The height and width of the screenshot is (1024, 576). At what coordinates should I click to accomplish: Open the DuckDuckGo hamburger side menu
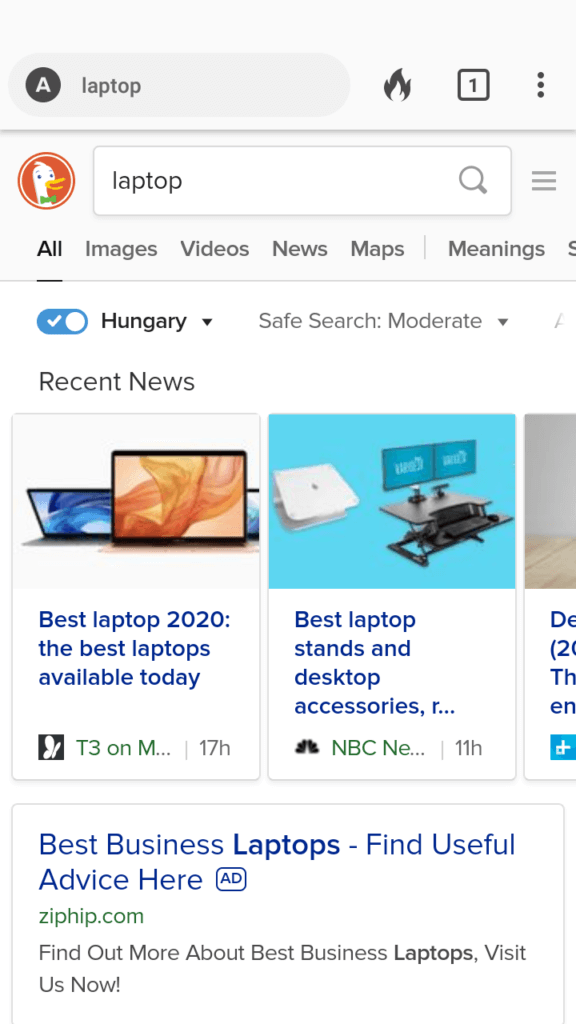[x=544, y=181]
